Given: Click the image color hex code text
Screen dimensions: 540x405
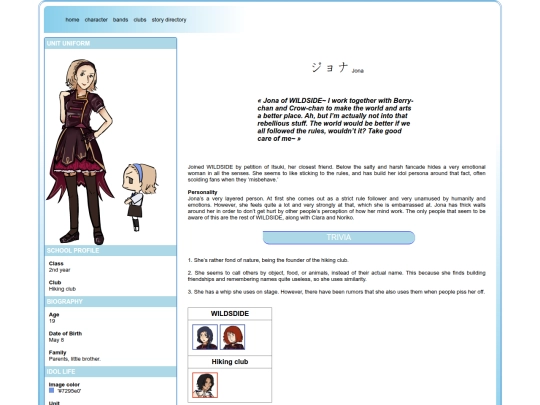Looking at the screenshot, I should (69, 391).
